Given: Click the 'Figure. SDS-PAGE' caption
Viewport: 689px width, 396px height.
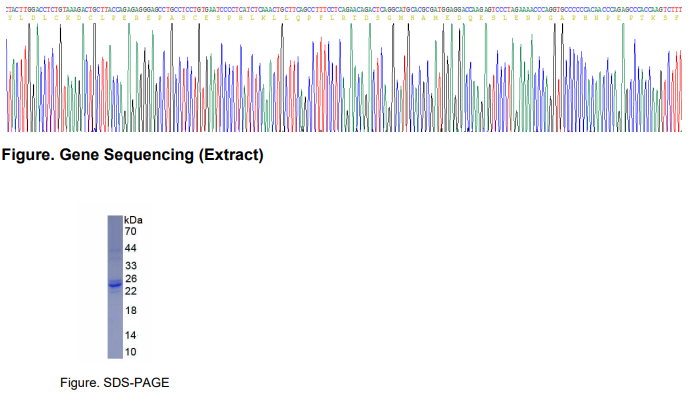Looking at the screenshot, I should click(115, 383).
